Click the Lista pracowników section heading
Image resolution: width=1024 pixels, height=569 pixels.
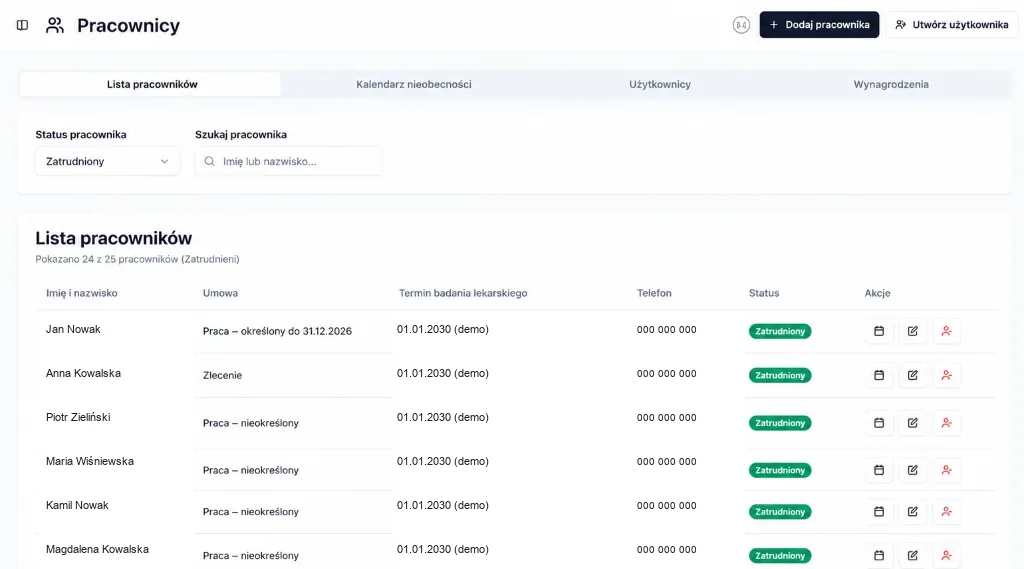coord(114,238)
